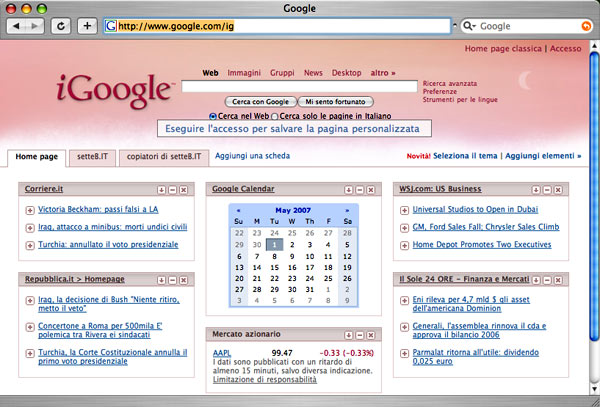
Task: Click the AAPL stock ticker link
Action: [222, 353]
